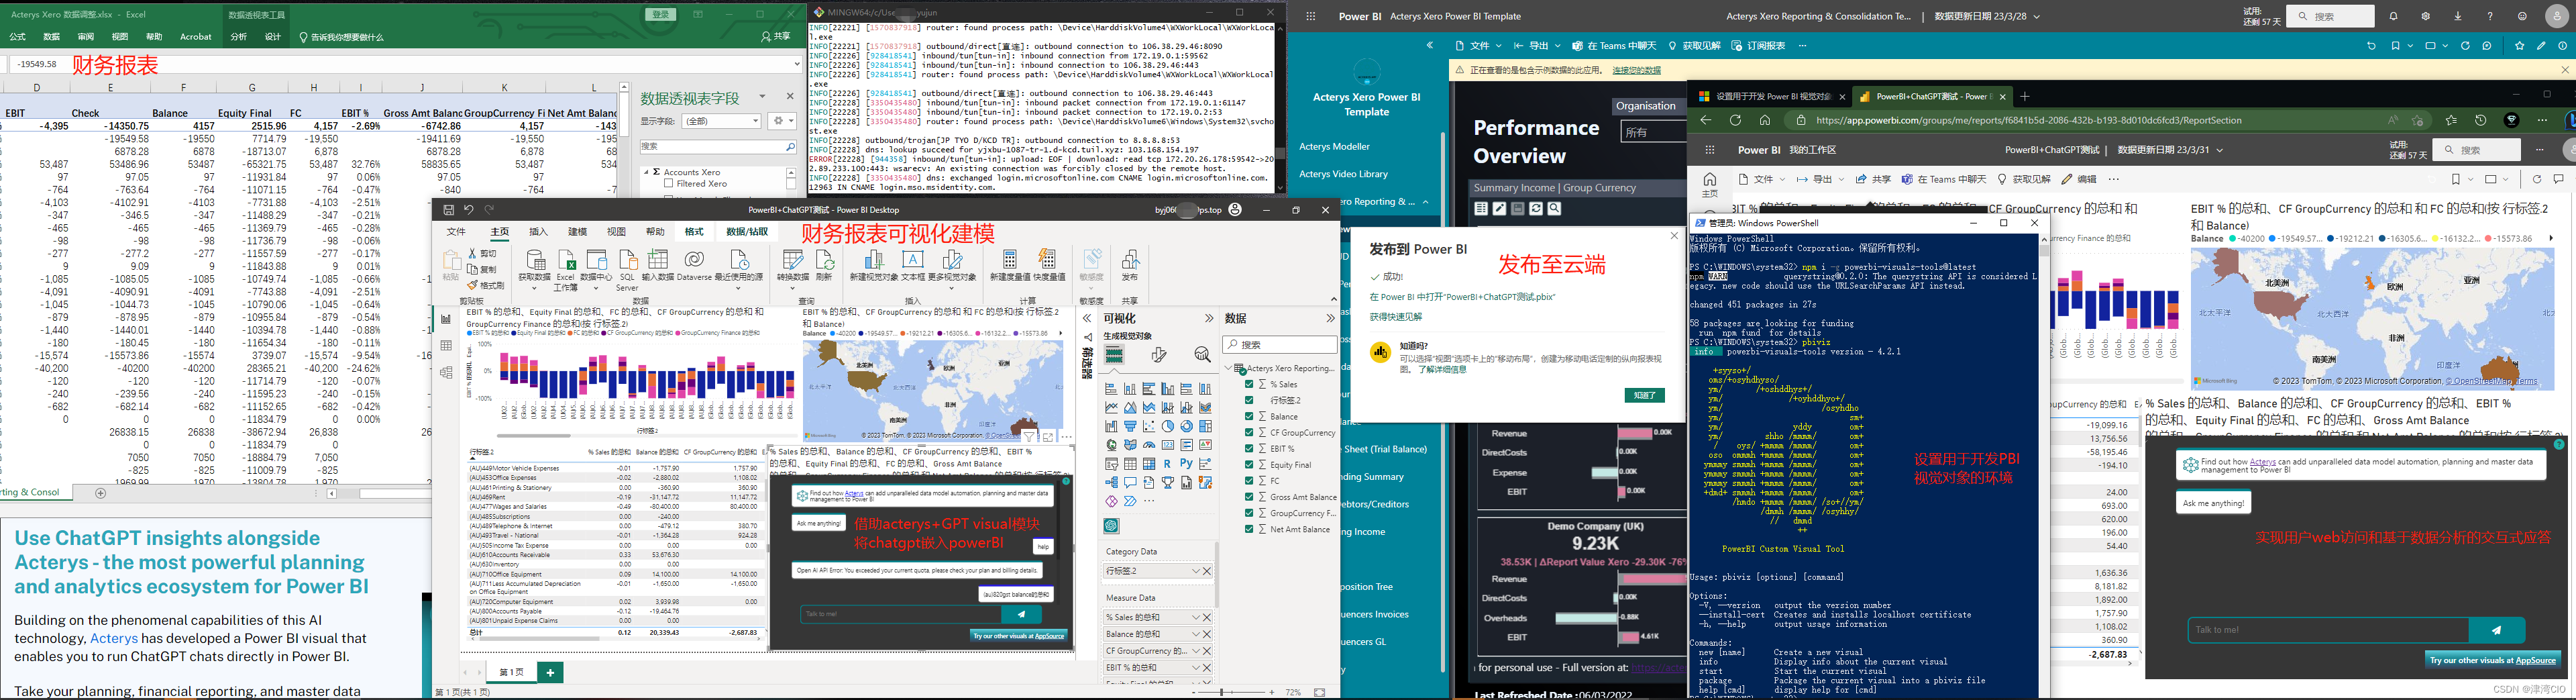Screen dimensions: 2576x700
Task: Open Table view in Power BI Desktop sidebar
Action: (x=446, y=346)
